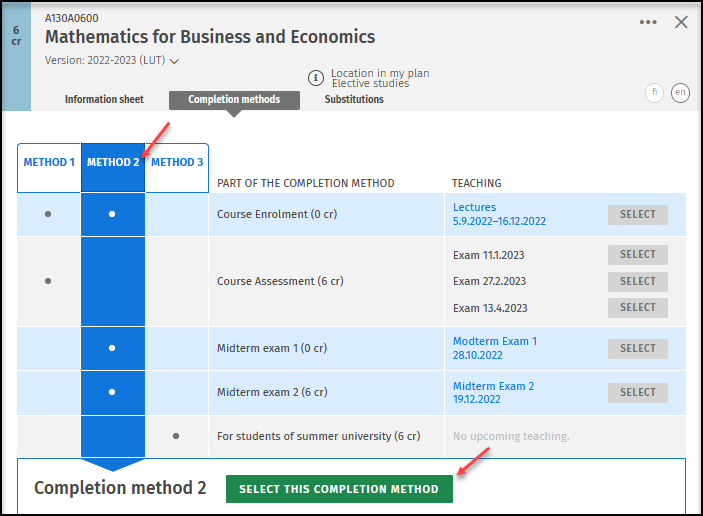Open the Lectures 5.9.2022–16.12.2022 link

(499, 214)
